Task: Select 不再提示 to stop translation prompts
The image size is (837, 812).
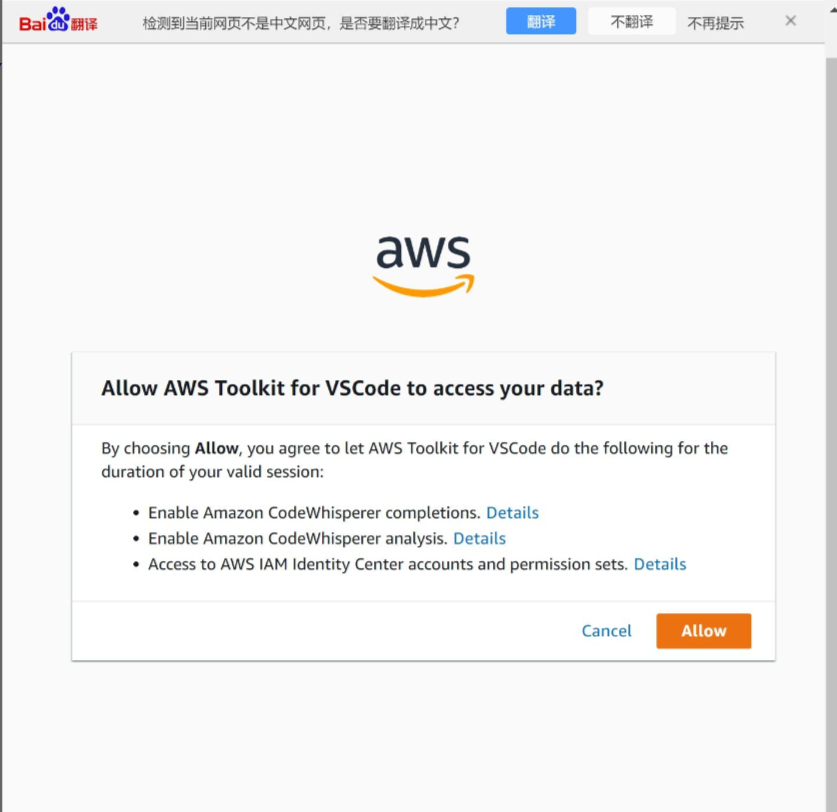Action: coord(715,23)
